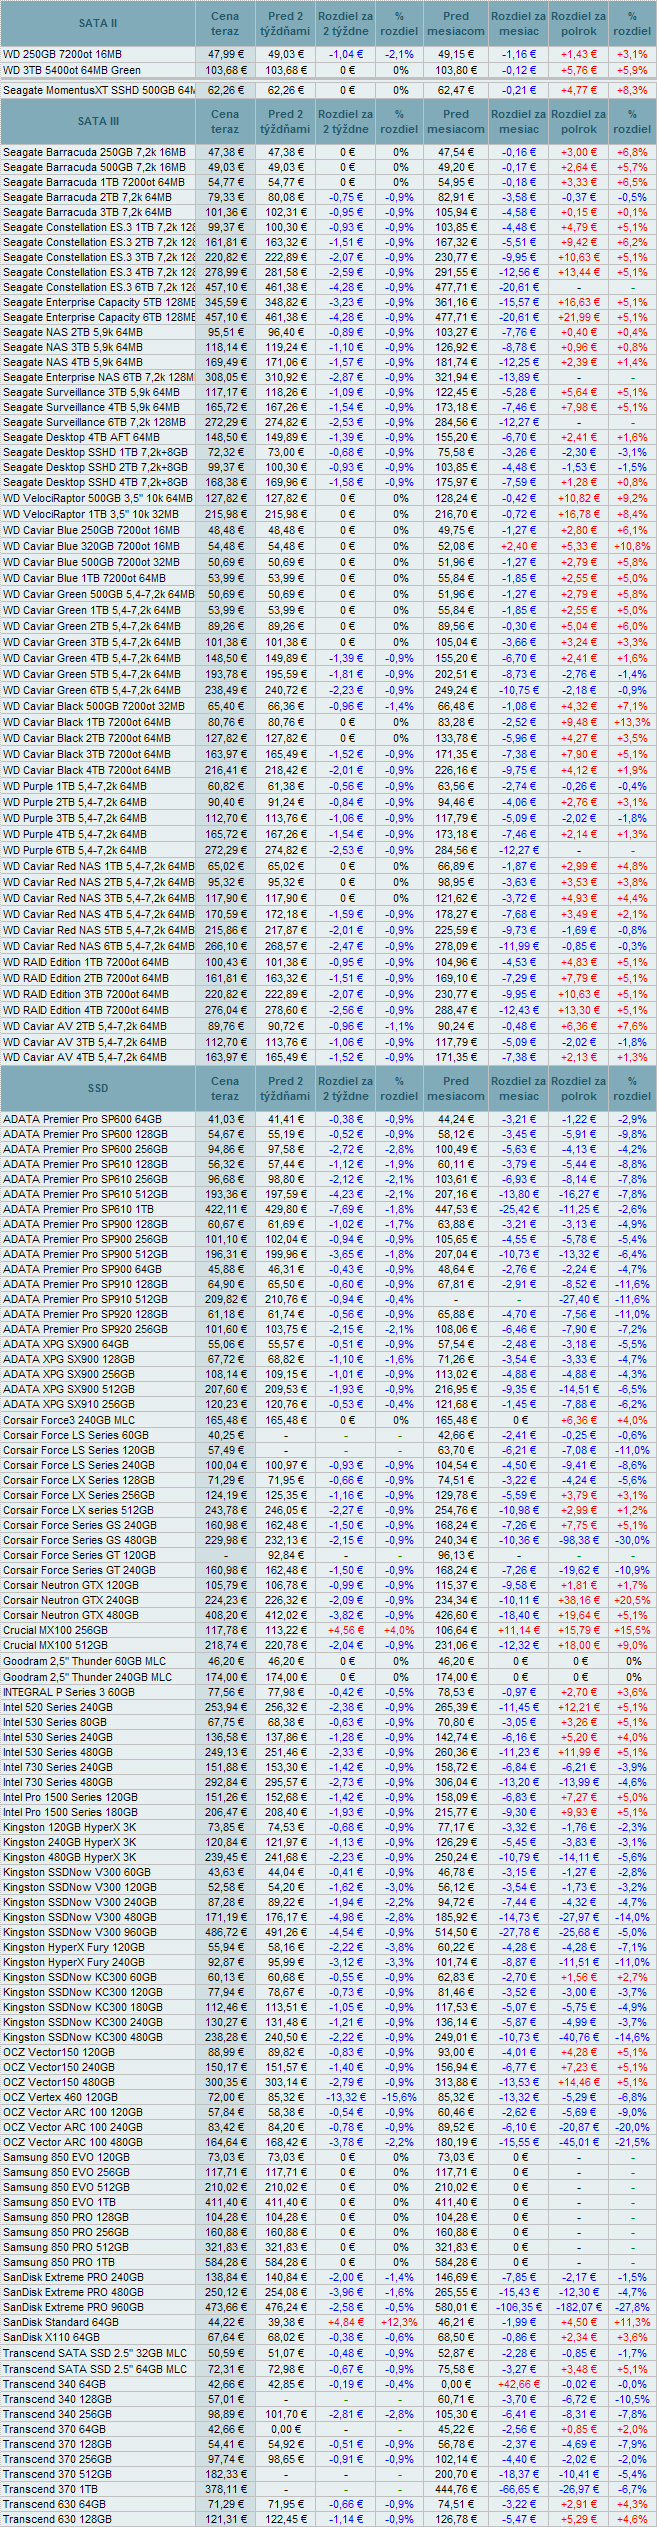Select 'OCZ Vertex 460 120GB' row name
Screen dimensions: 657x2527
tap(60, 2097)
